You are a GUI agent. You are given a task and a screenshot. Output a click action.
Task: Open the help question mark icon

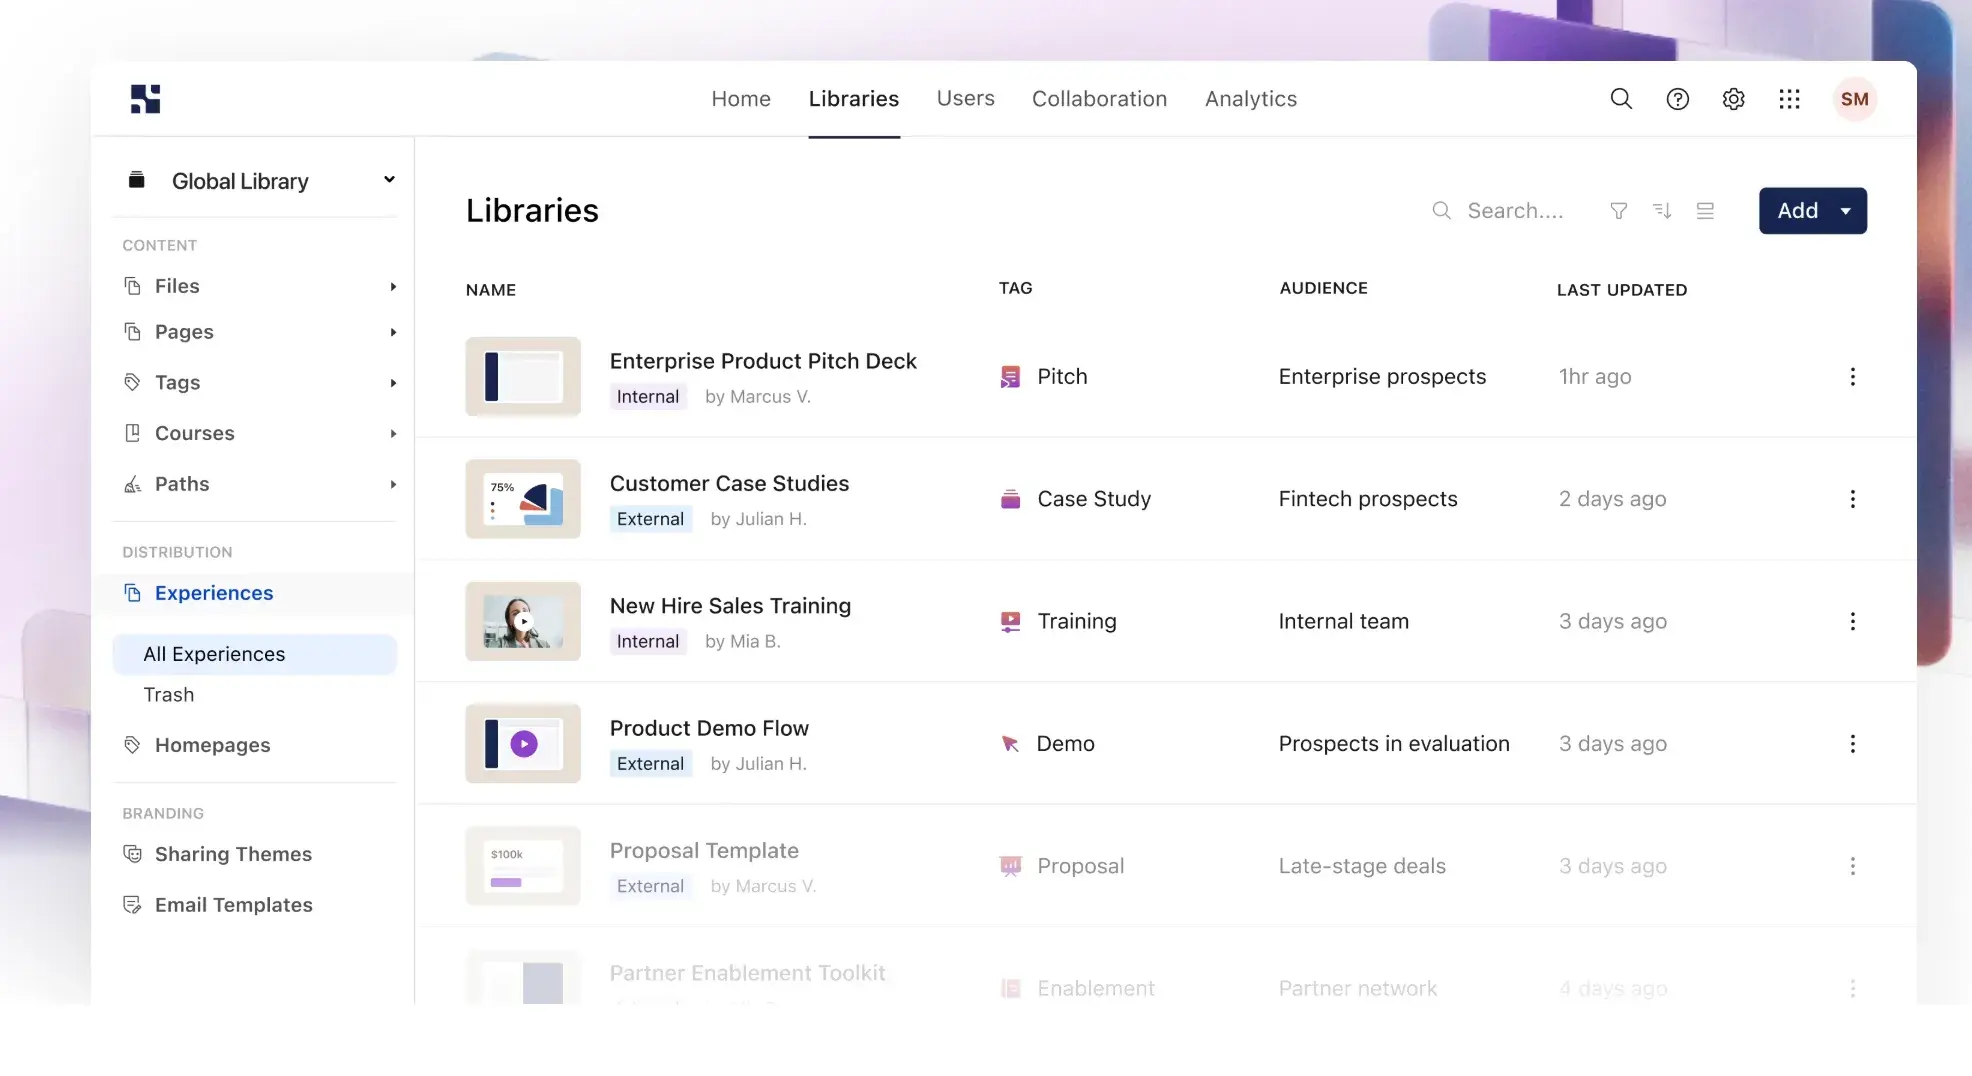pyautogui.click(x=1677, y=99)
